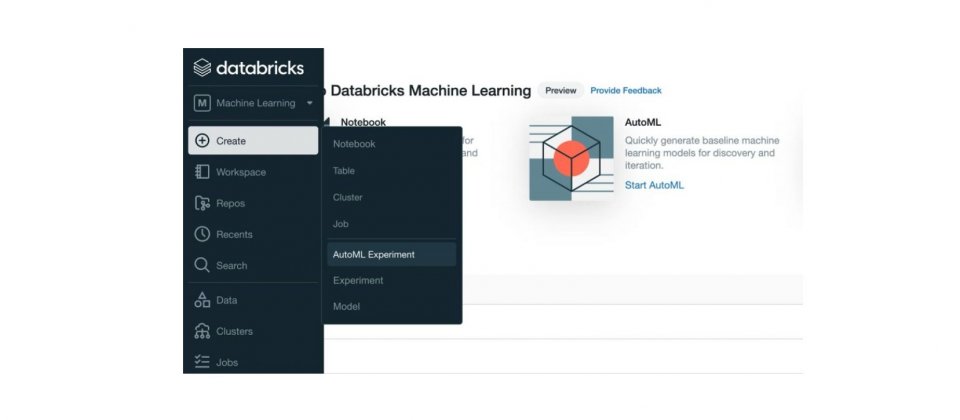
Task: Click the AutoML description text
Action: (x=702, y=153)
